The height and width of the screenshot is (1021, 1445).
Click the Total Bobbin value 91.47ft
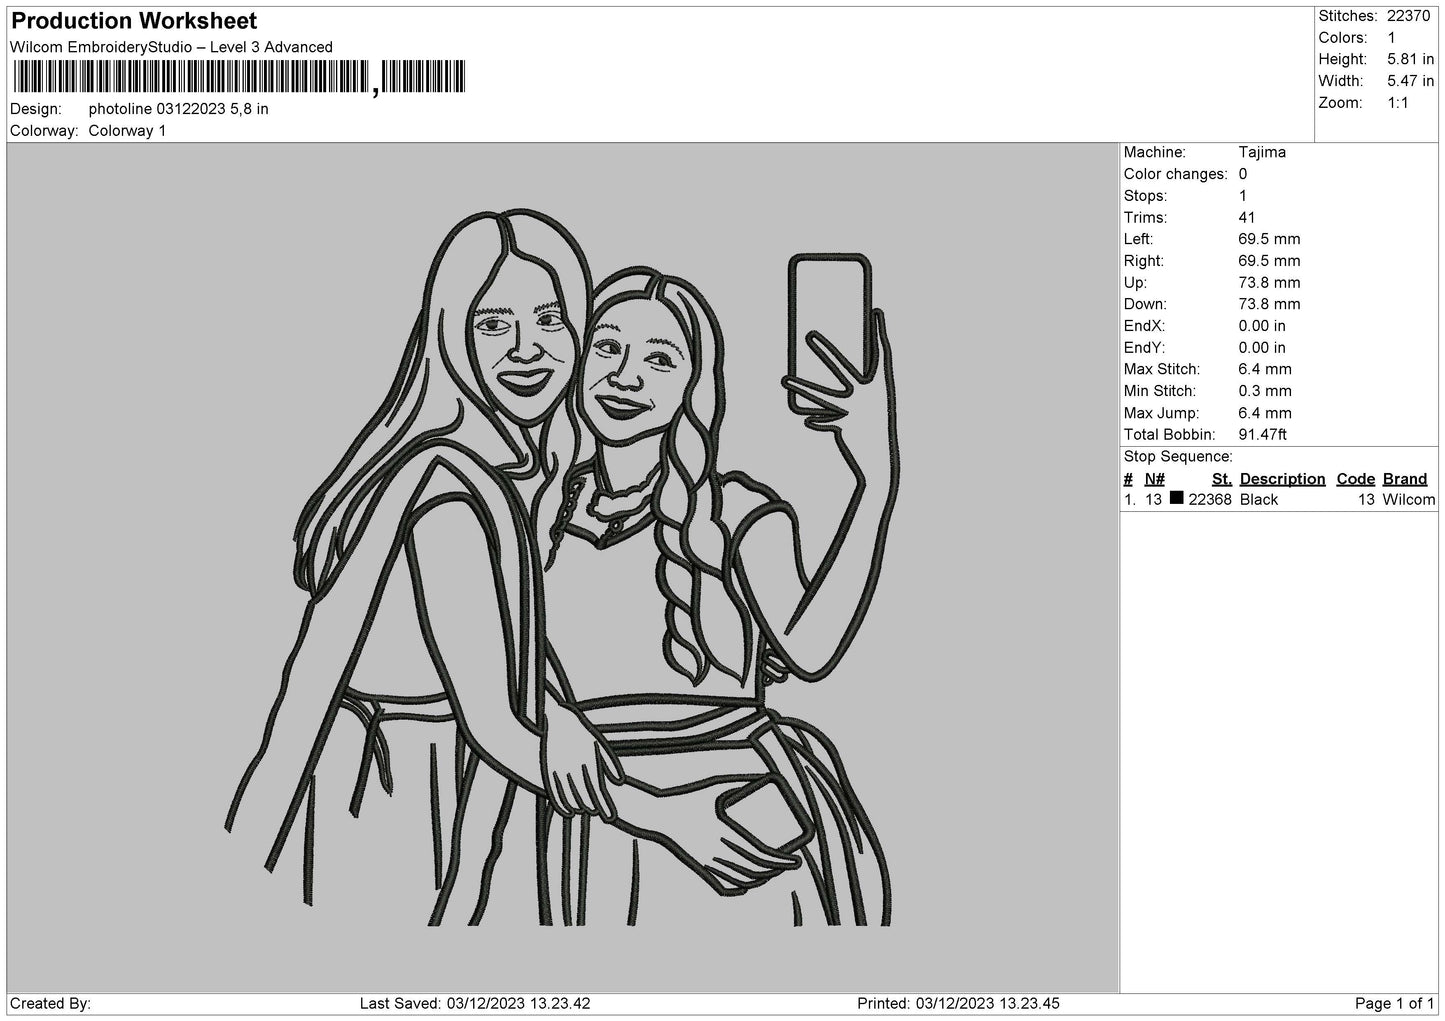pyautogui.click(x=1262, y=435)
